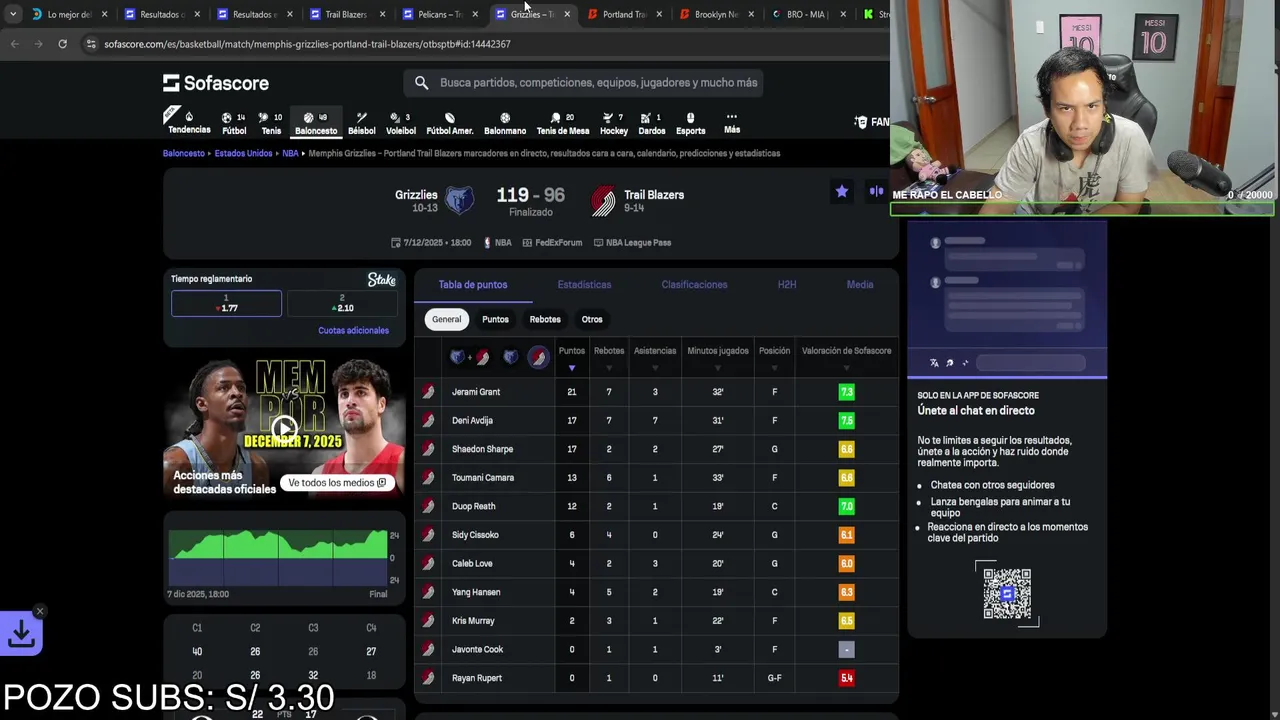
Task: Click Cuotas adicionales link
Action: pyautogui.click(x=353, y=331)
